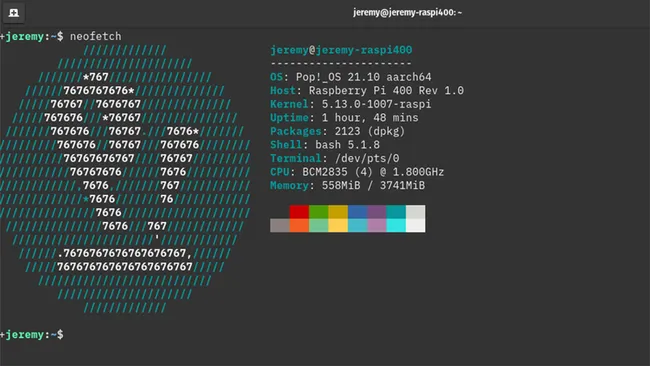Click the pale yellow color block

[338, 225]
